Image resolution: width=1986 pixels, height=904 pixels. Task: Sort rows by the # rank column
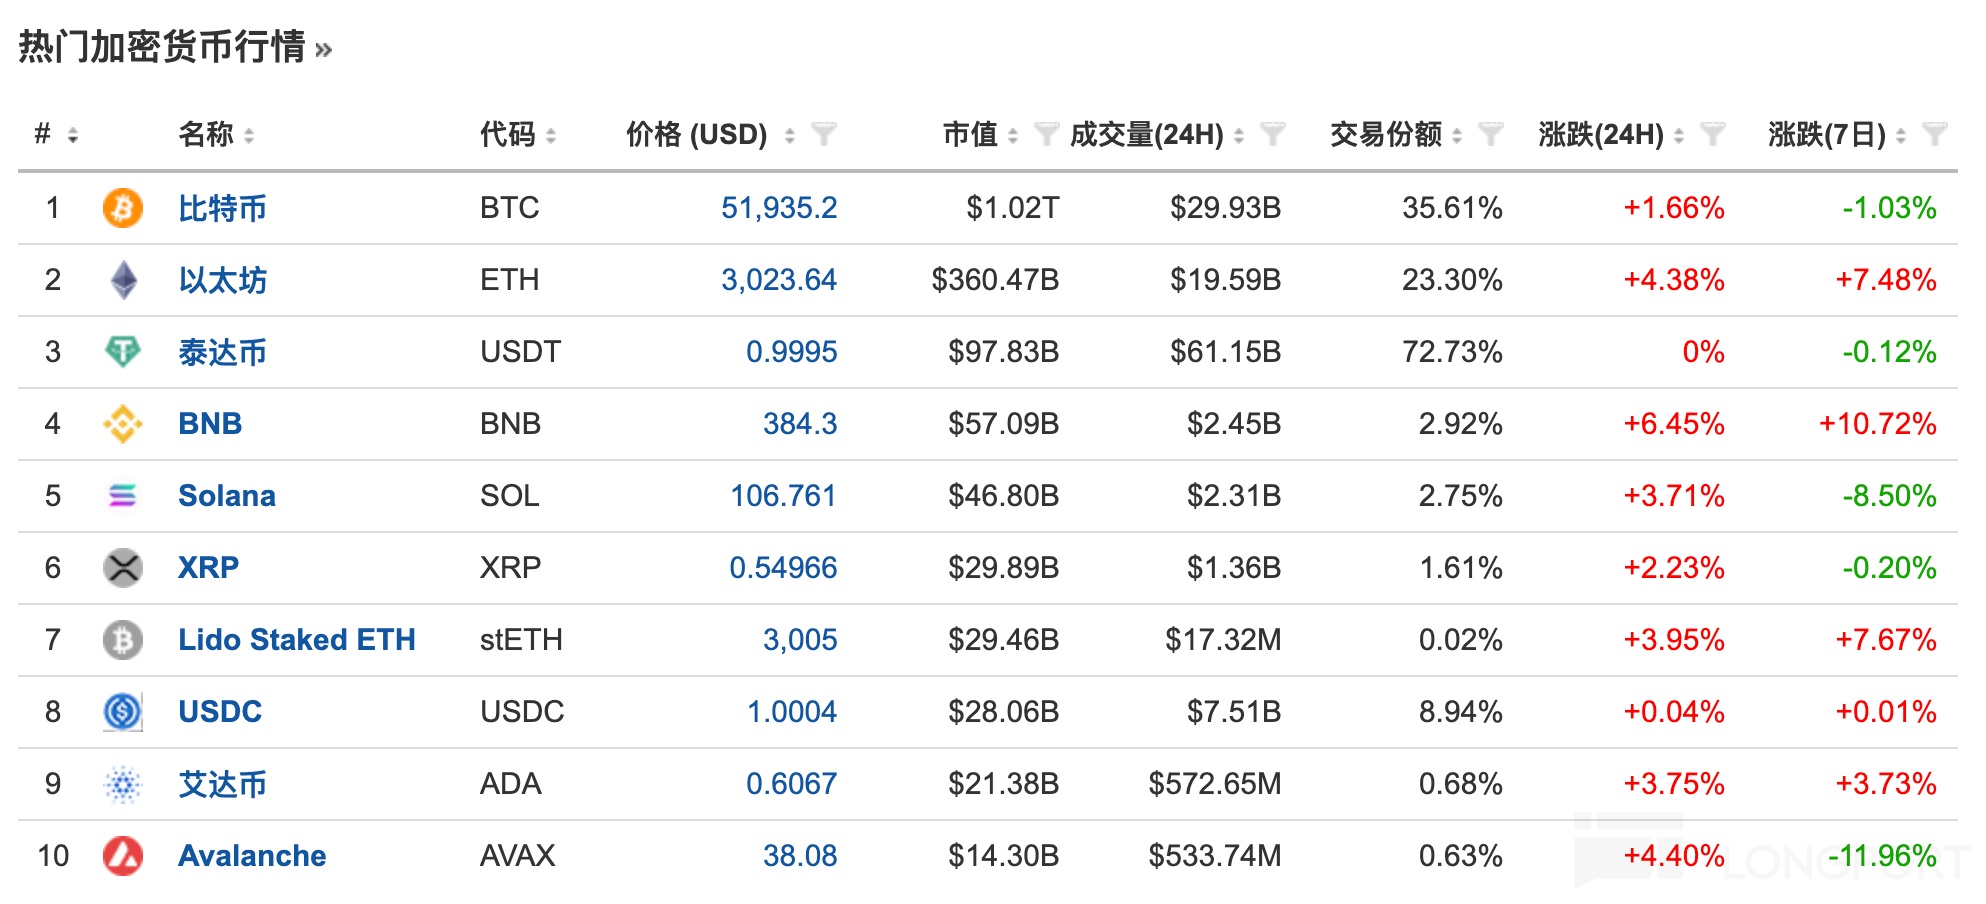[x=73, y=135]
